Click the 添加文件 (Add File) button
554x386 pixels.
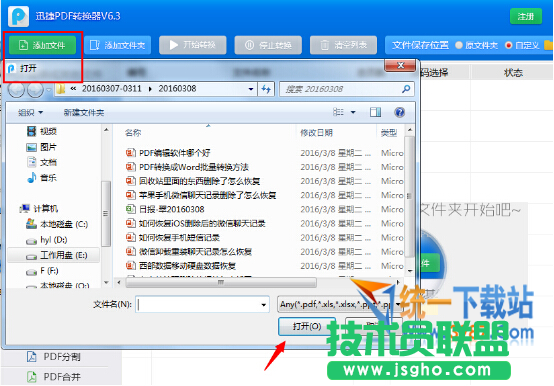[42, 45]
